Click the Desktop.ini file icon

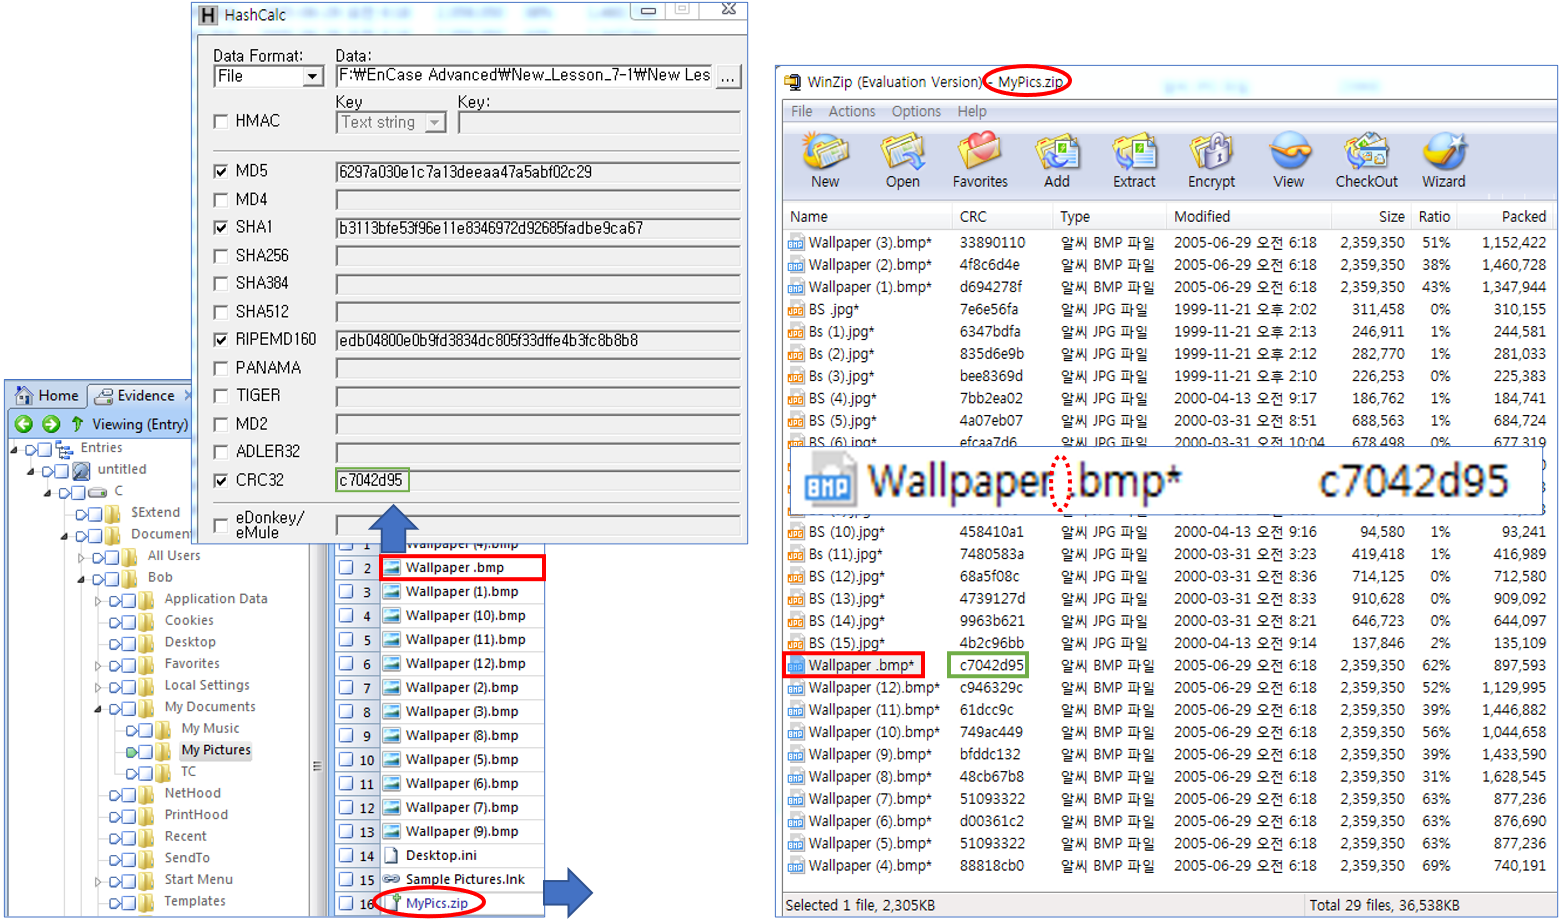pos(392,855)
